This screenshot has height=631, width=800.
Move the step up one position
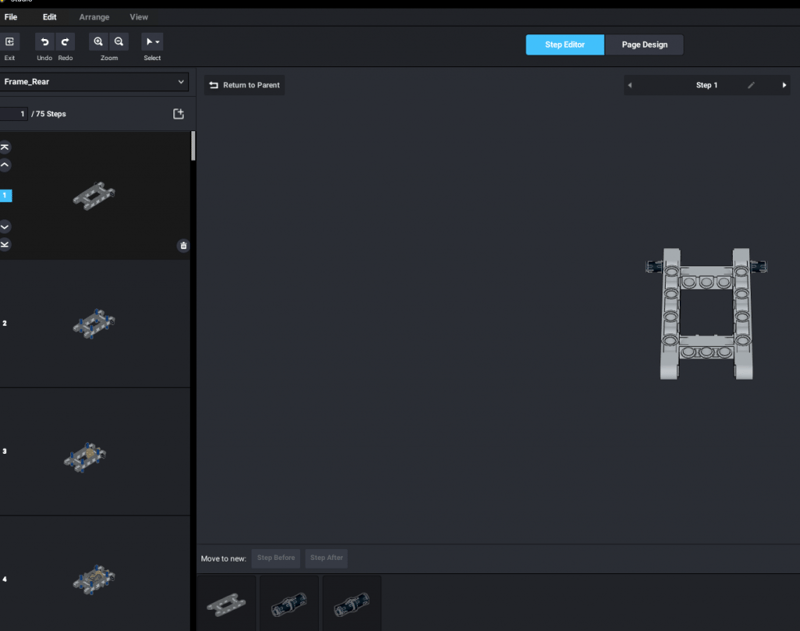5,165
